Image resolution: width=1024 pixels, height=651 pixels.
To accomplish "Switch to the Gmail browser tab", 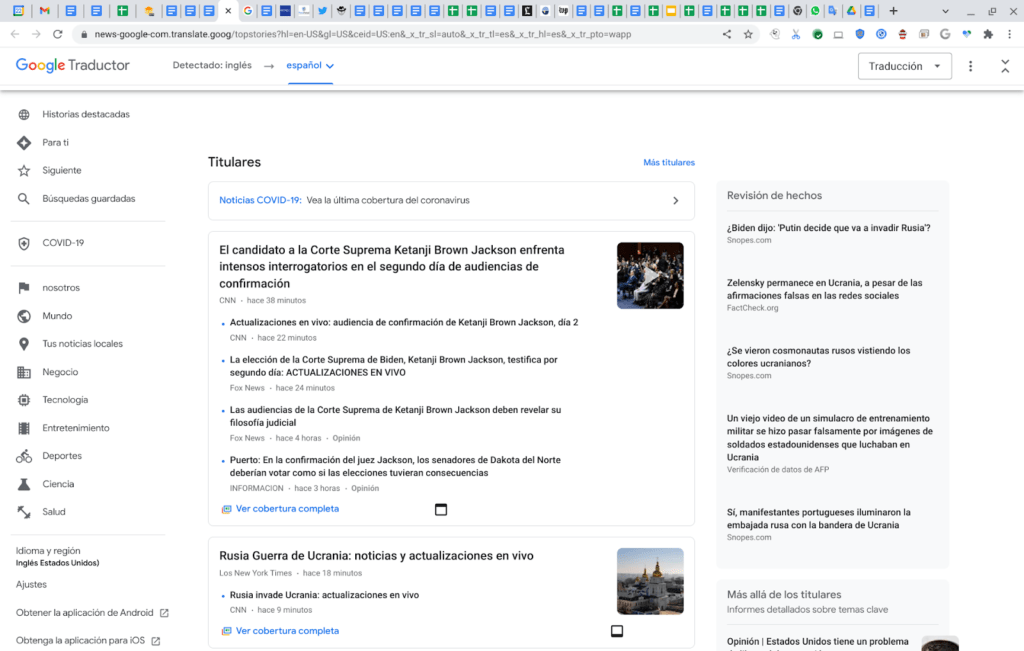I will [x=44, y=11].
